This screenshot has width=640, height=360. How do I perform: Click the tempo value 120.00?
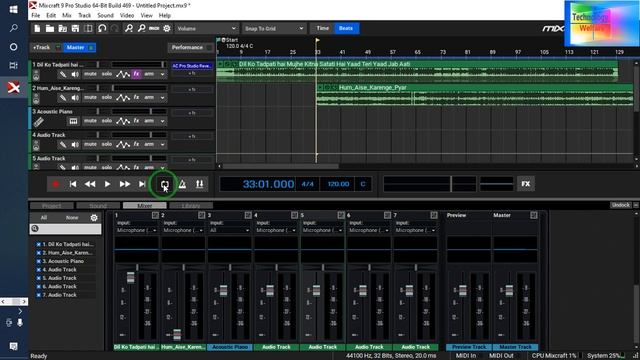pos(338,184)
